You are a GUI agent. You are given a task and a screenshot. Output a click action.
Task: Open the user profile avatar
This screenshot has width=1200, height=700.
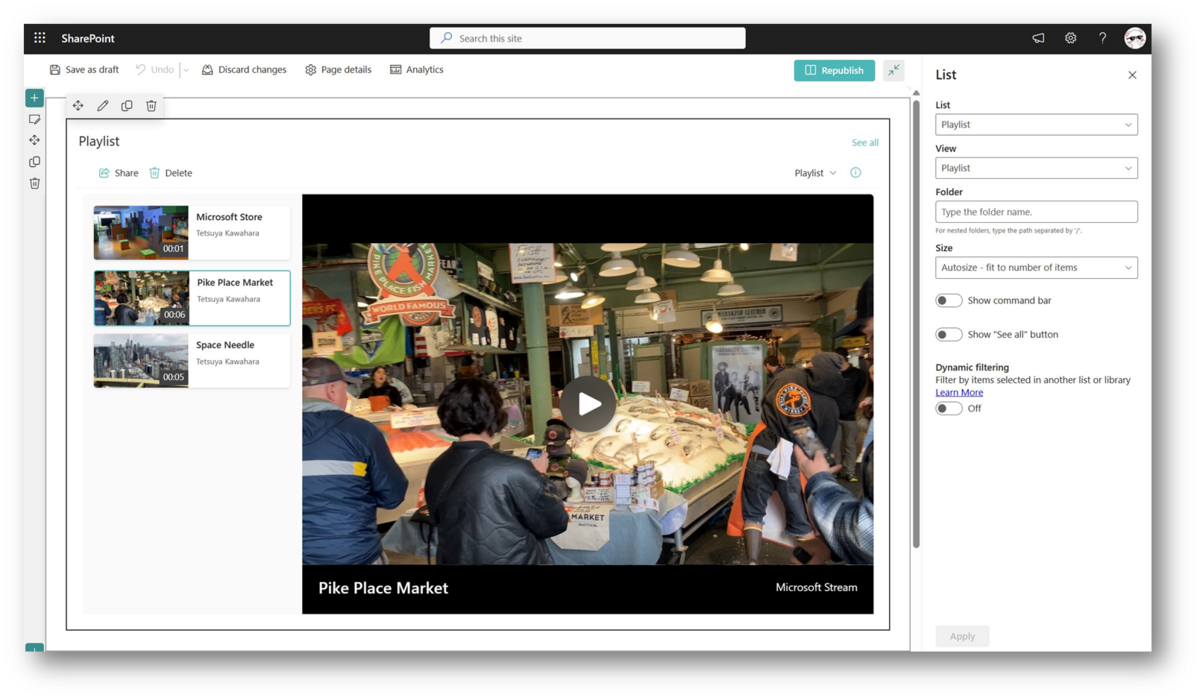click(x=1134, y=38)
